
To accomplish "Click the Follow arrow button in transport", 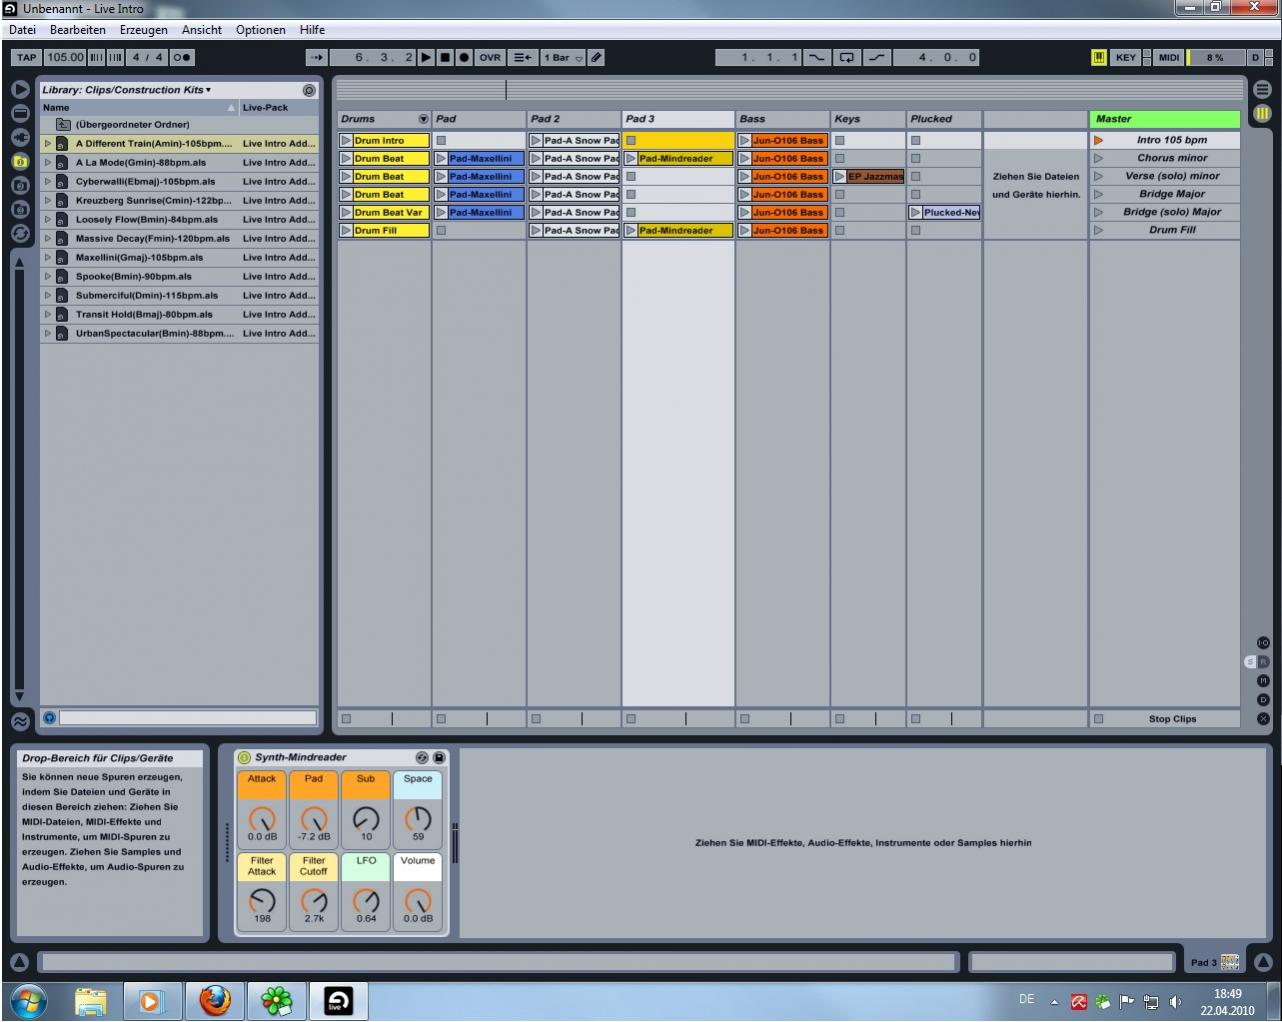I will pyautogui.click(x=316, y=58).
